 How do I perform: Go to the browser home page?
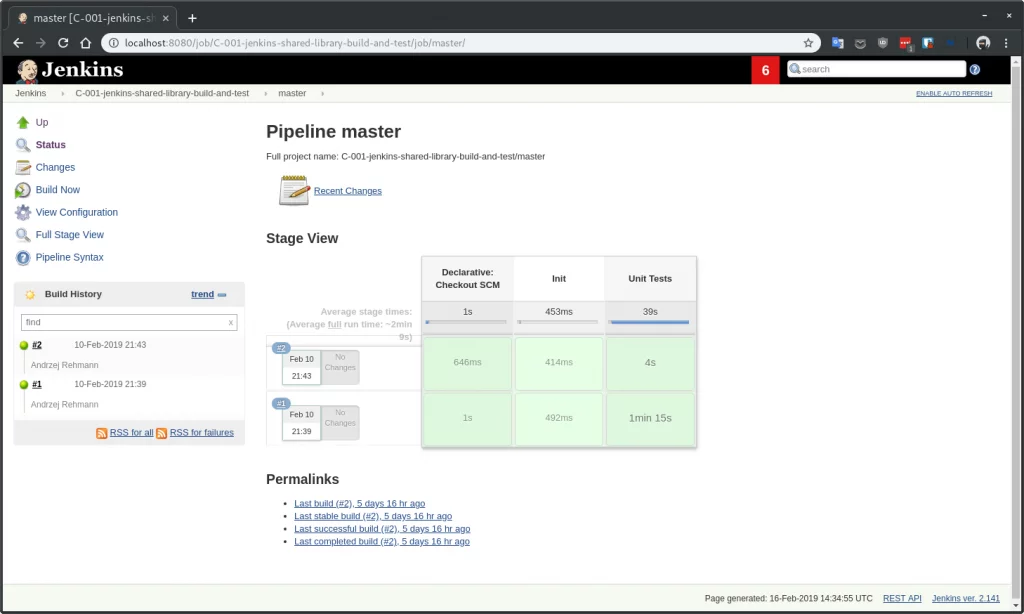click(x=86, y=43)
